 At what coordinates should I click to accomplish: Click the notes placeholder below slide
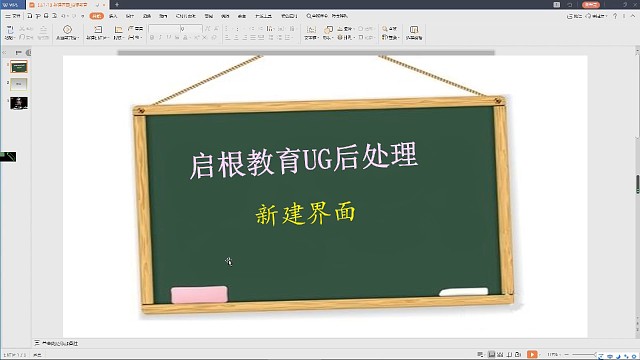(x=60, y=344)
